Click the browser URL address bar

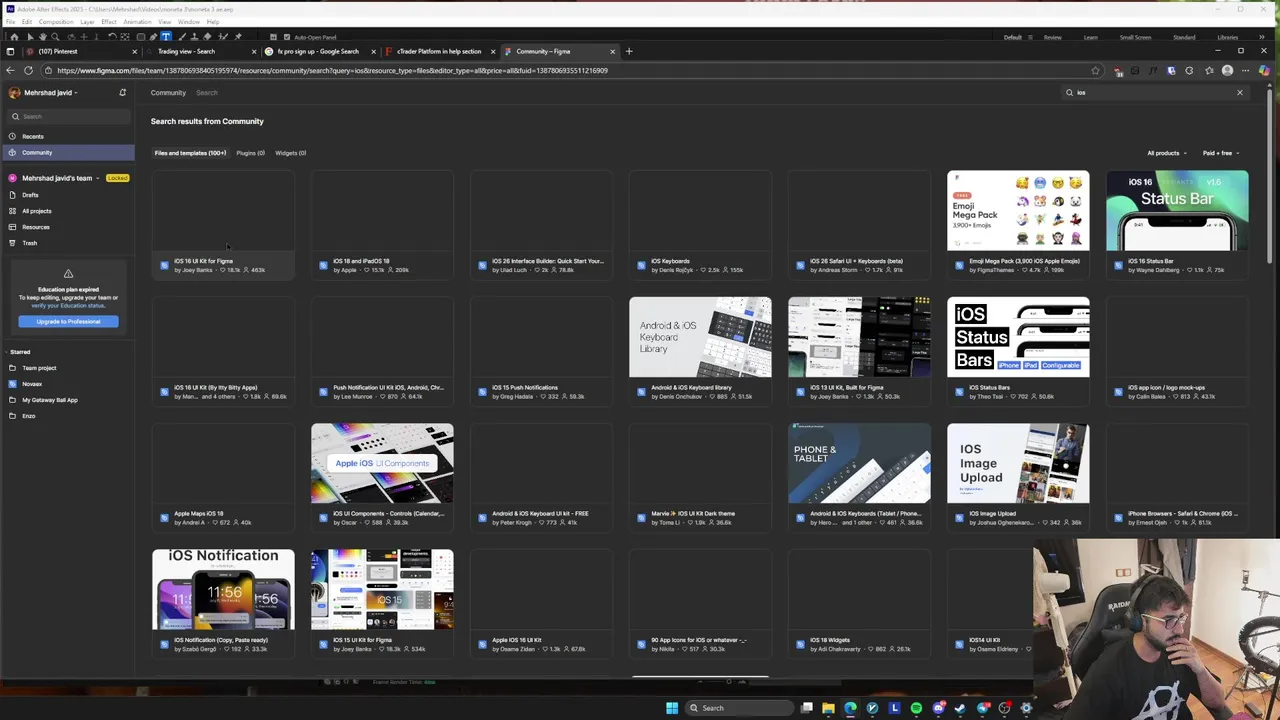click(x=570, y=71)
